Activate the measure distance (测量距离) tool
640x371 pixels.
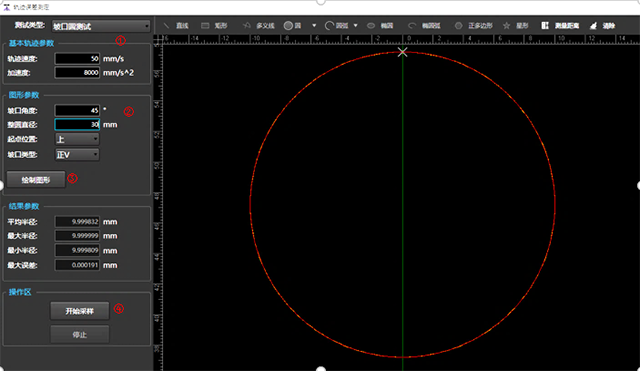pyautogui.click(x=560, y=26)
